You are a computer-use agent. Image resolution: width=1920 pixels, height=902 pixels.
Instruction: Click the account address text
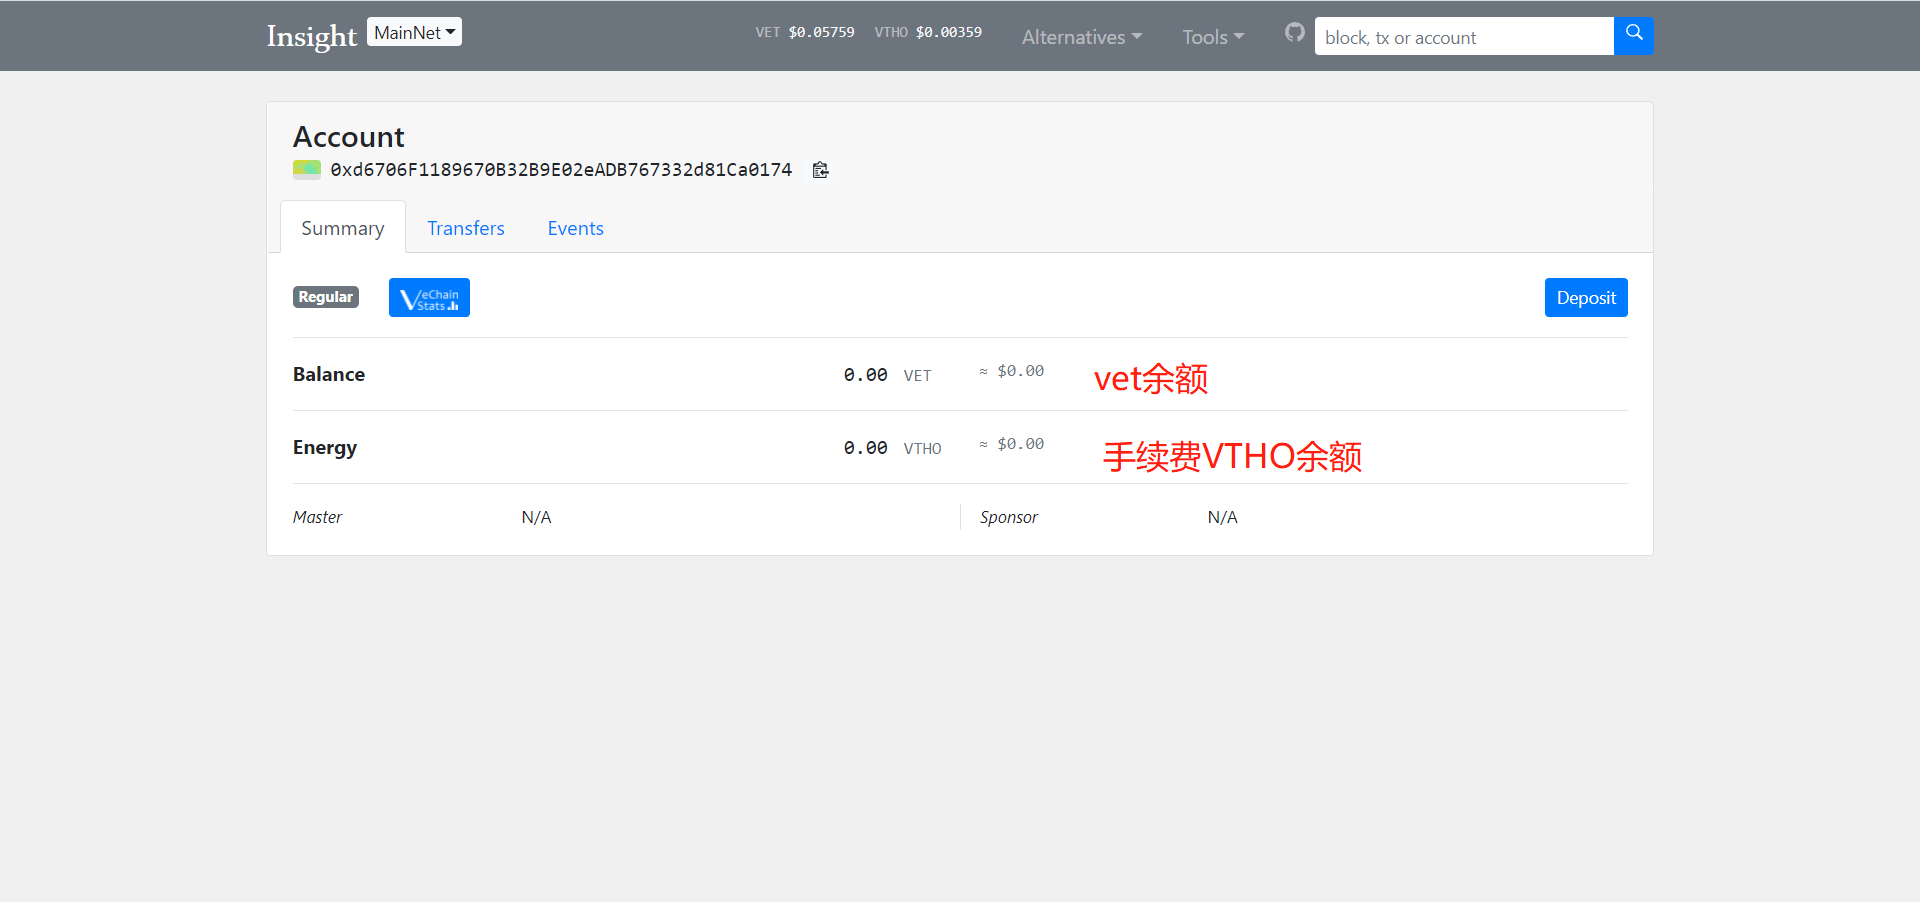(x=561, y=170)
